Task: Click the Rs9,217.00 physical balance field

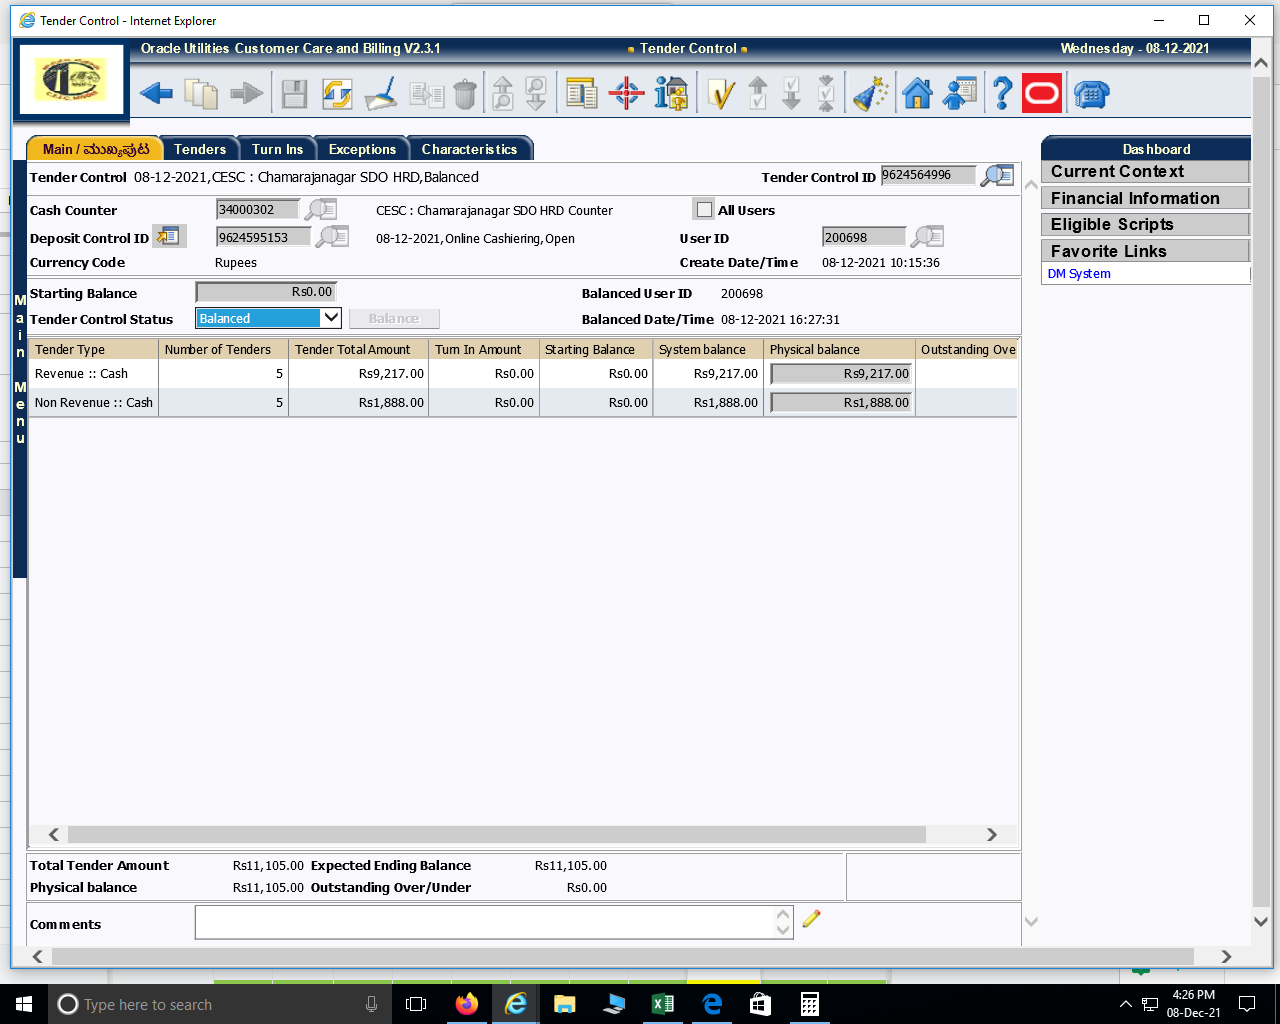Action: [x=841, y=374]
